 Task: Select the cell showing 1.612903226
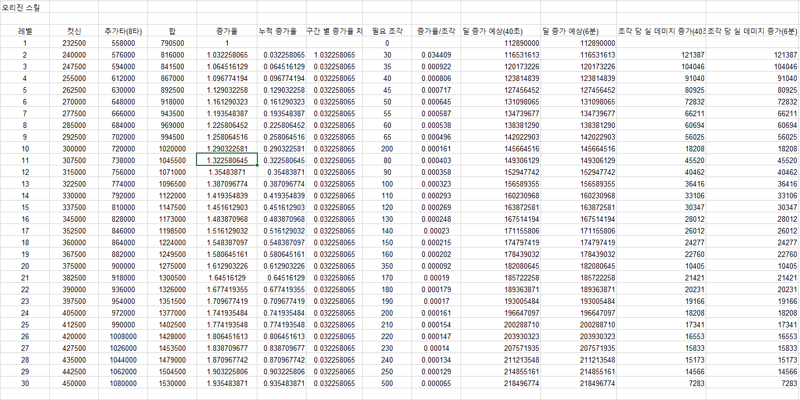[x=227, y=266]
